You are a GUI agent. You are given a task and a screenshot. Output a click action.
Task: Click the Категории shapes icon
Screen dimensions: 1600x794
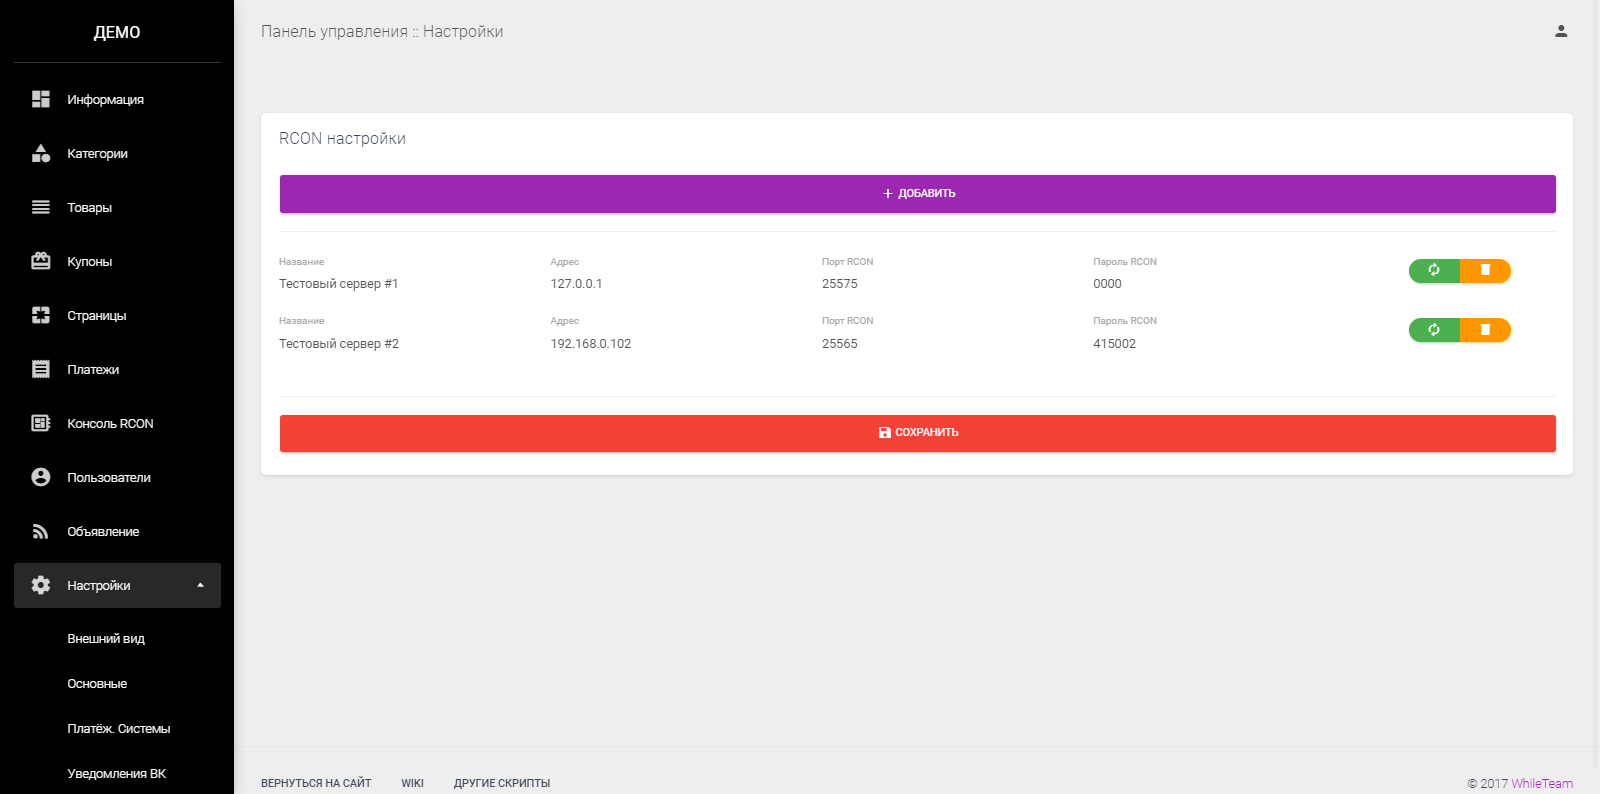(41, 153)
